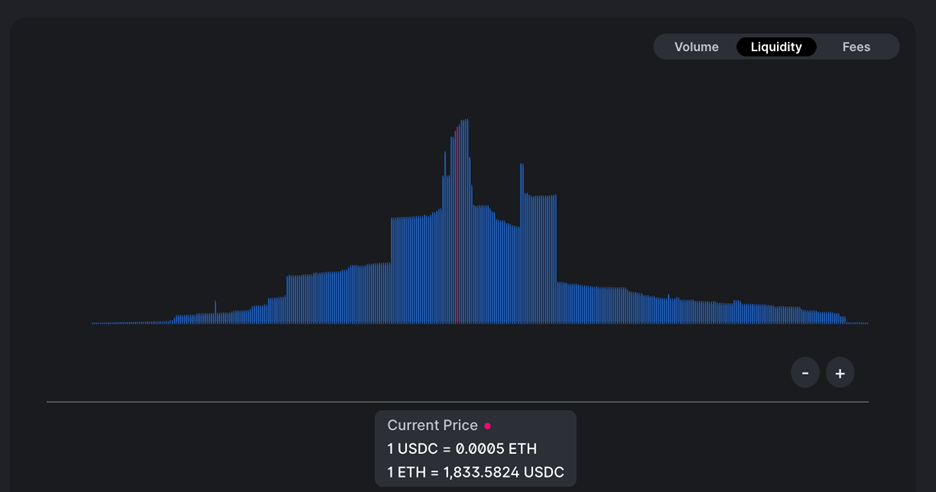
Task: Click the pink Current Price indicator dot
Action: [487, 426]
